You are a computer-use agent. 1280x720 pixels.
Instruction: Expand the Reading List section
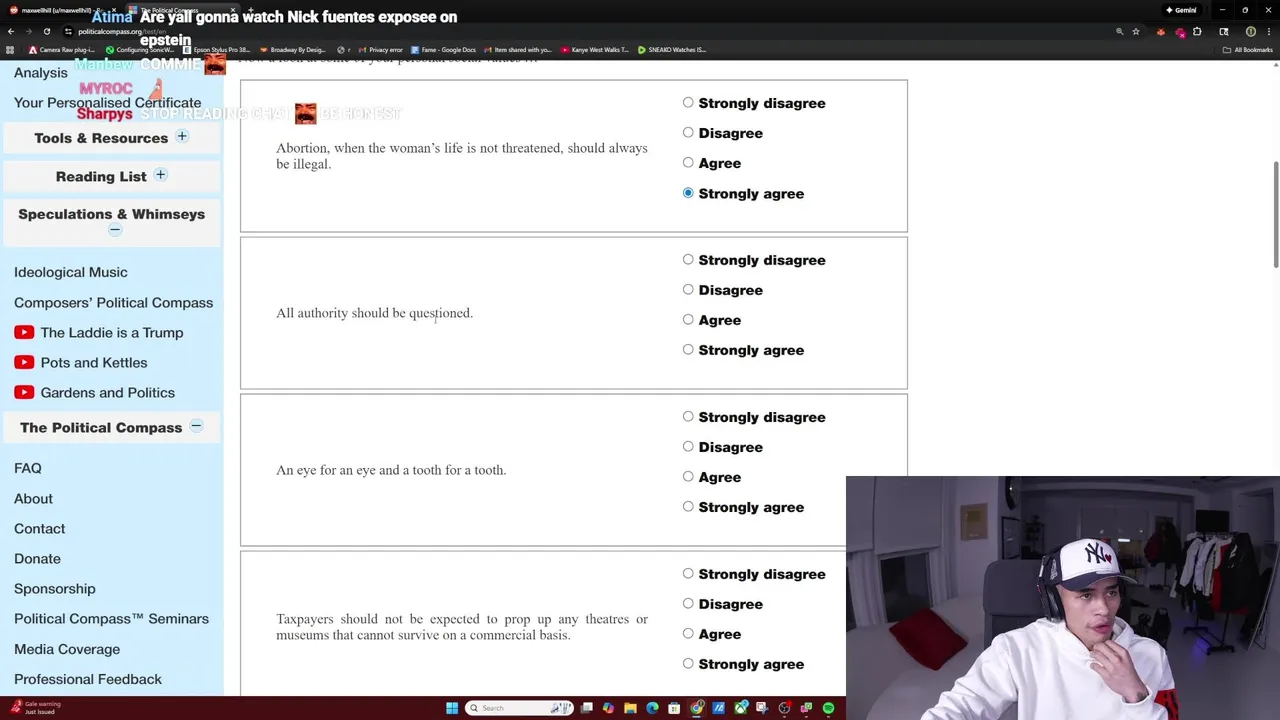[x=160, y=174]
